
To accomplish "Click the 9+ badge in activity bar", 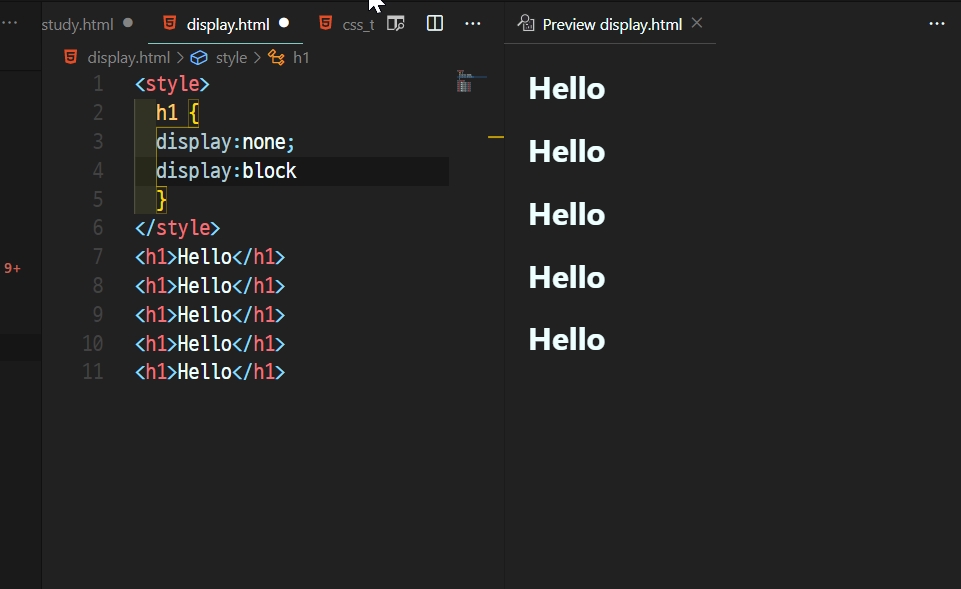I will coord(12,268).
